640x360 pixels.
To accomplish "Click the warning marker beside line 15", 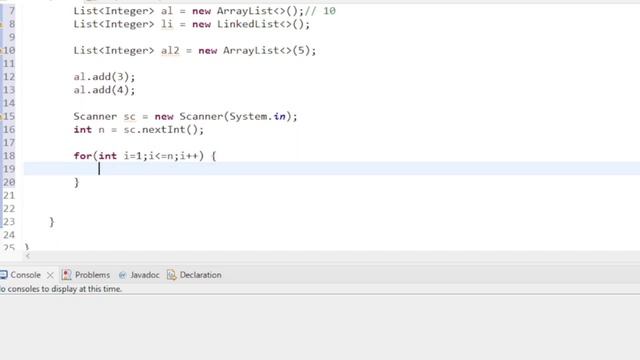I will tap(2, 117).
